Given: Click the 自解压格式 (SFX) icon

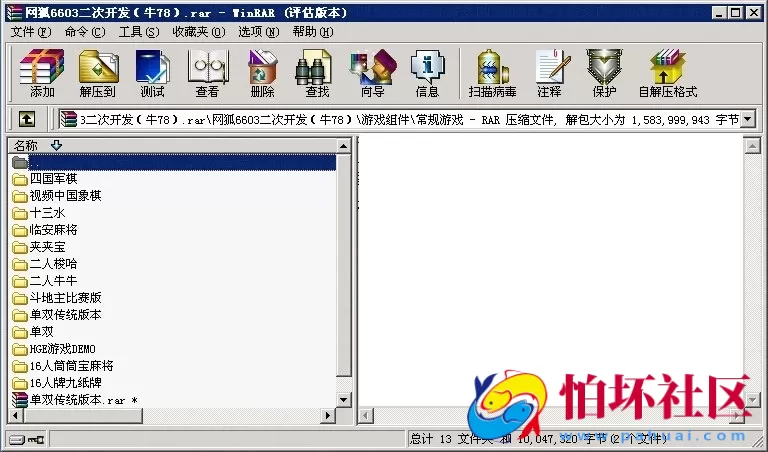Looking at the screenshot, I should [x=667, y=74].
